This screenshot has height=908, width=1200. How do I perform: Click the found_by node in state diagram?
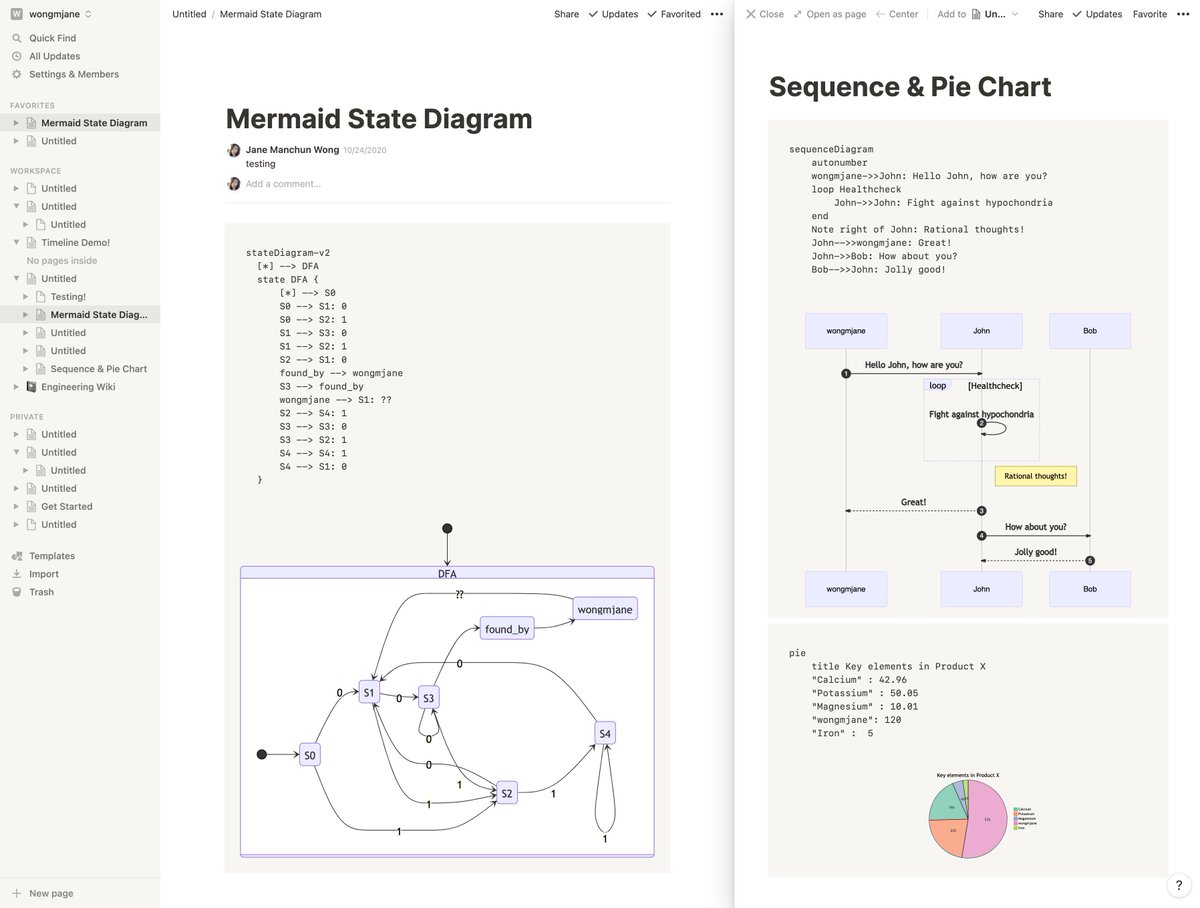[507, 629]
